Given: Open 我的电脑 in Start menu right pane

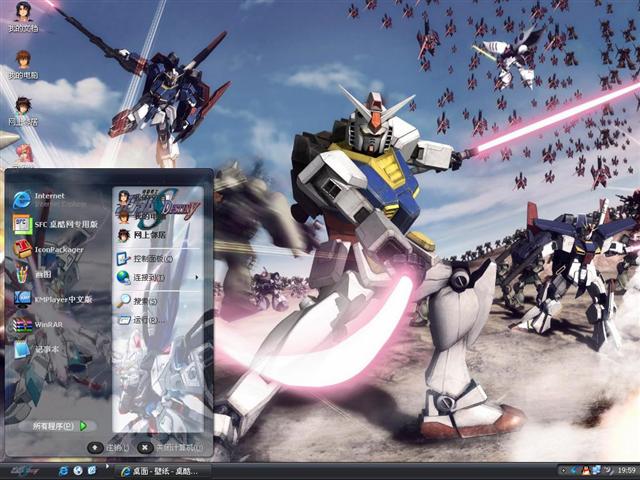Looking at the screenshot, I should pos(140,216).
